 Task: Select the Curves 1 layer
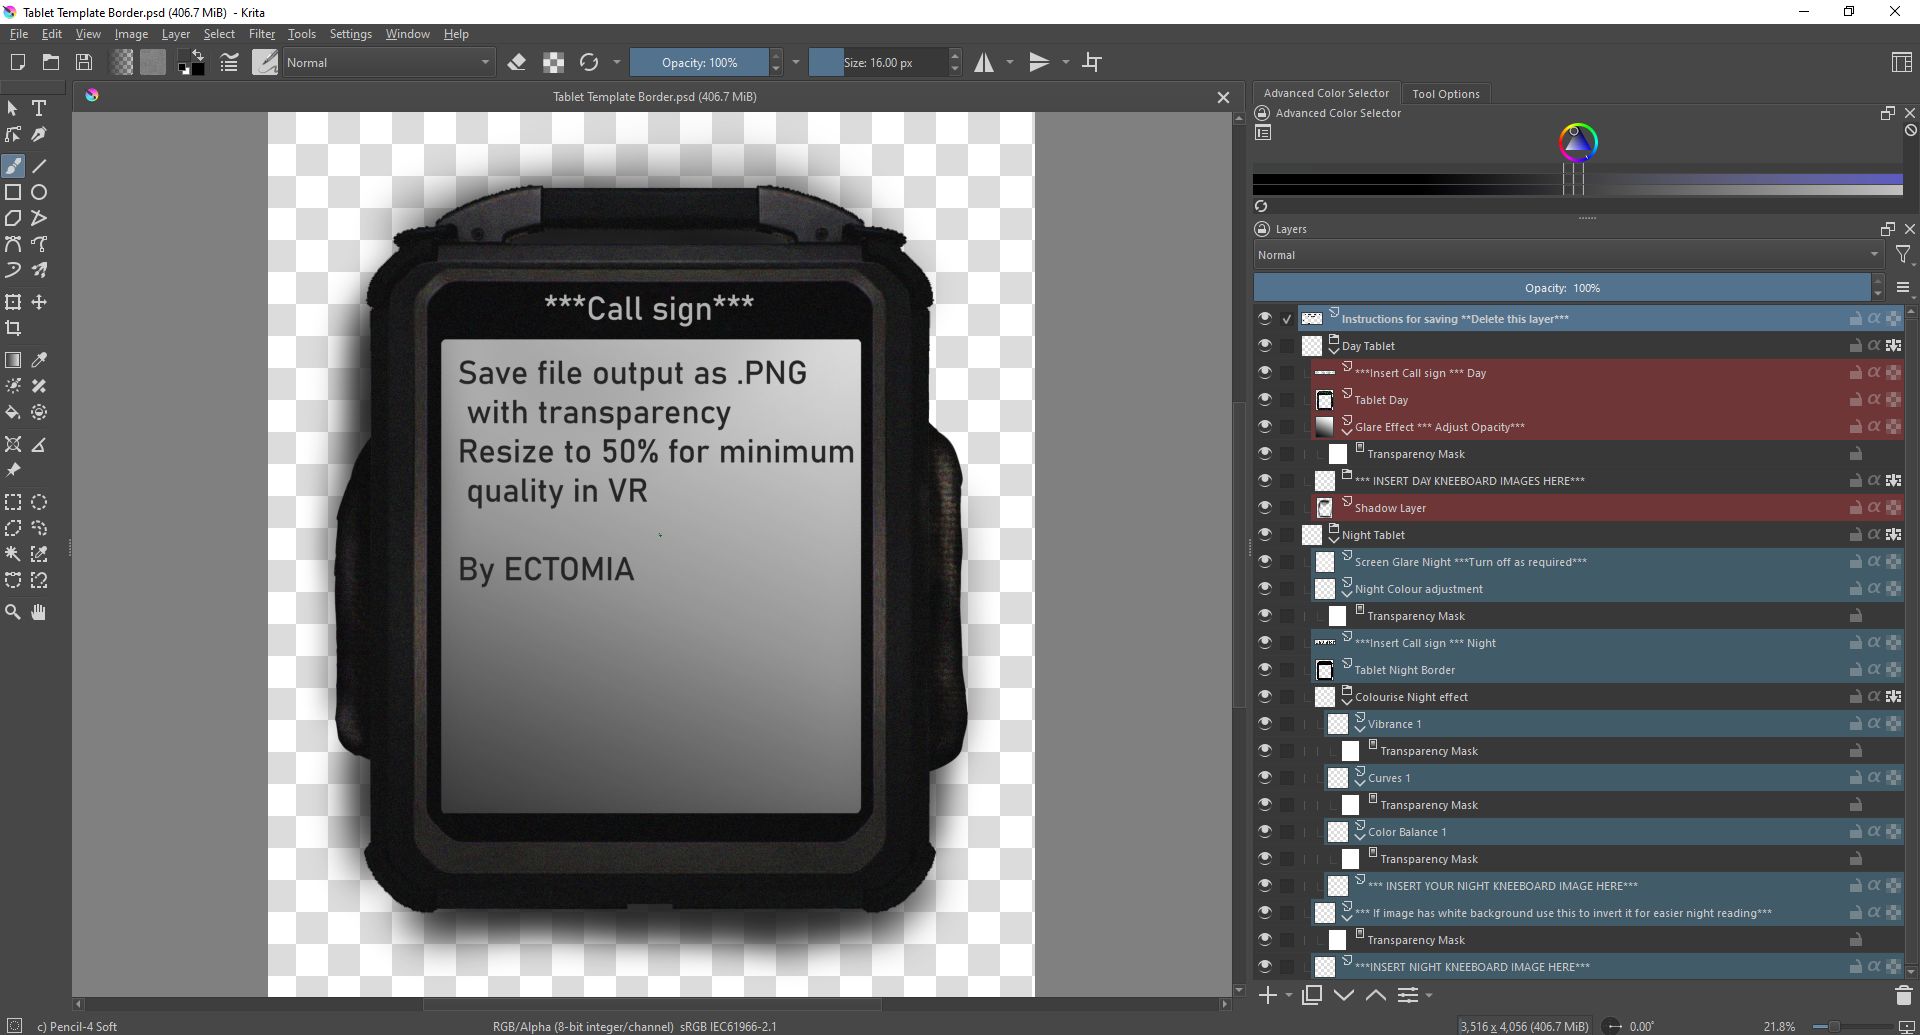pyautogui.click(x=1389, y=778)
